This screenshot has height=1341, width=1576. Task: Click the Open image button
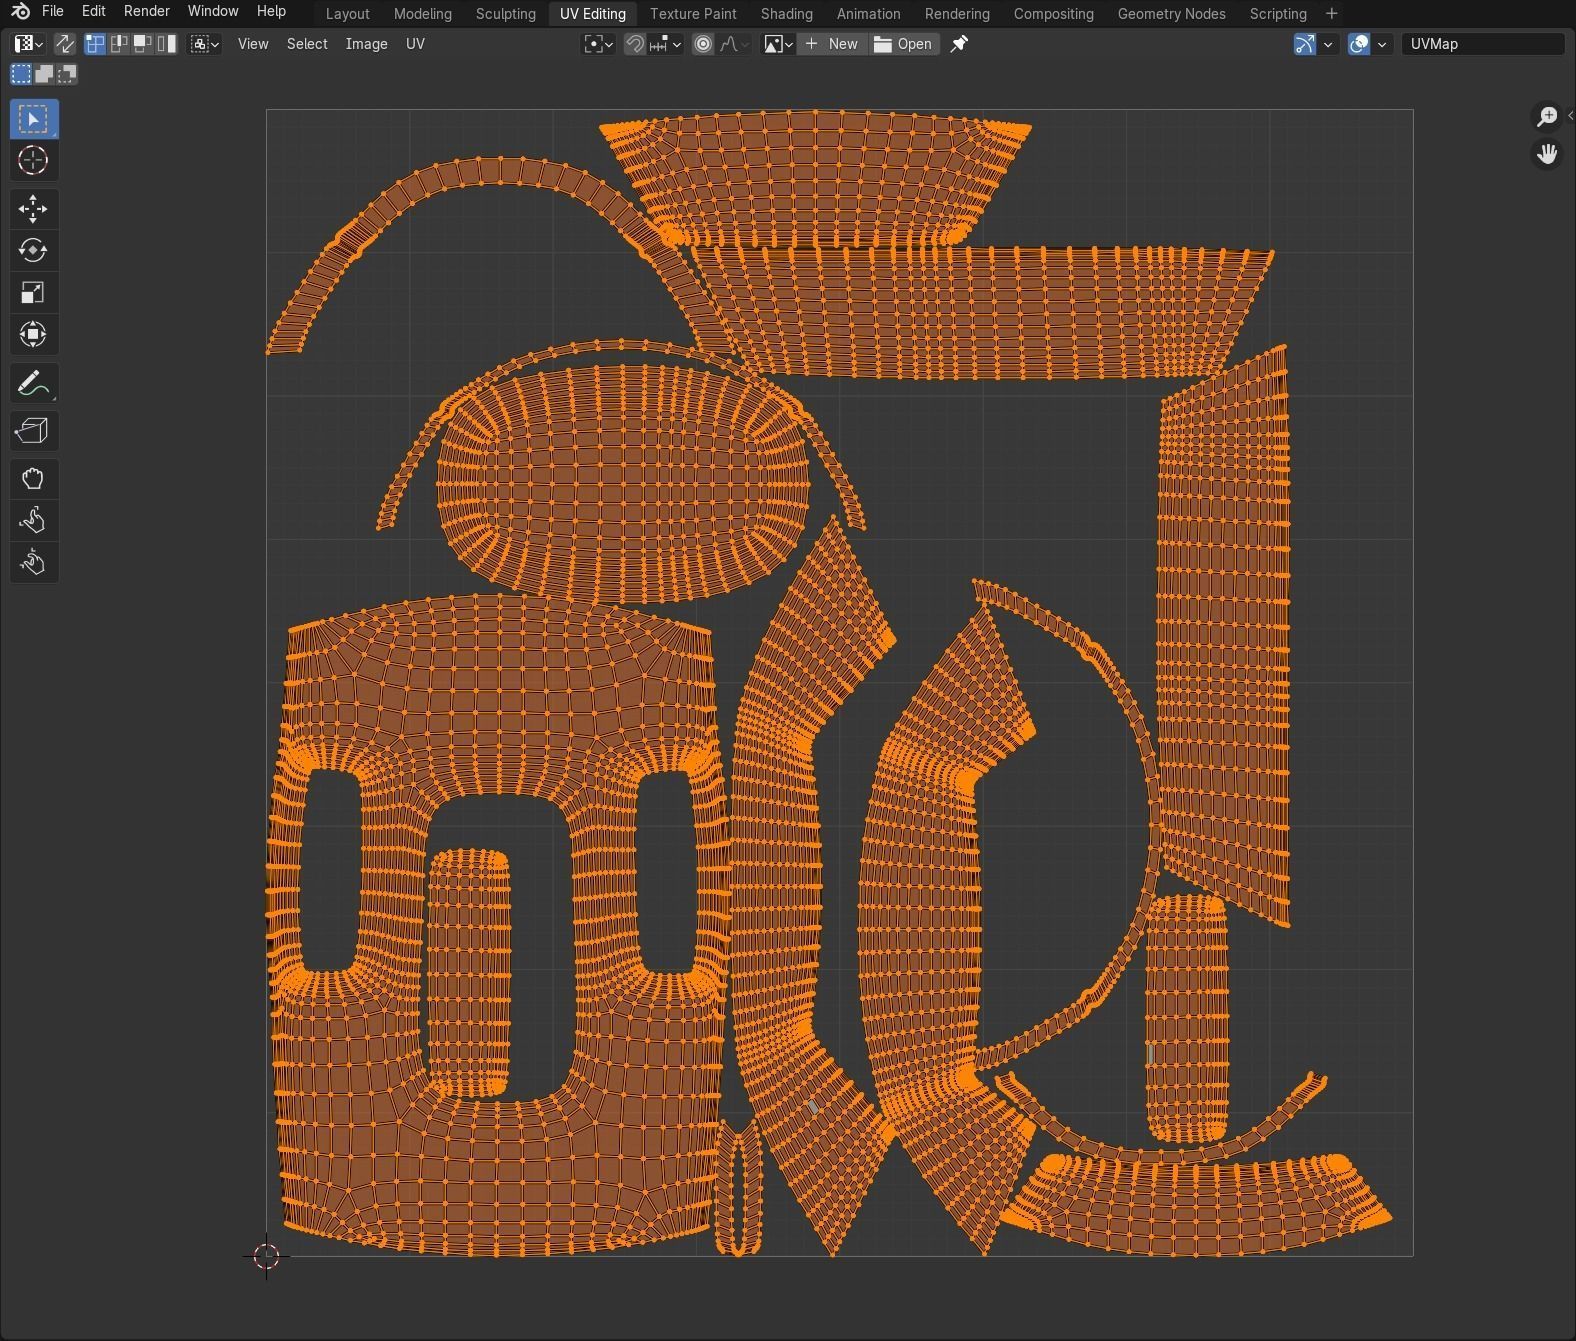pyautogui.click(x=904, y=44)
